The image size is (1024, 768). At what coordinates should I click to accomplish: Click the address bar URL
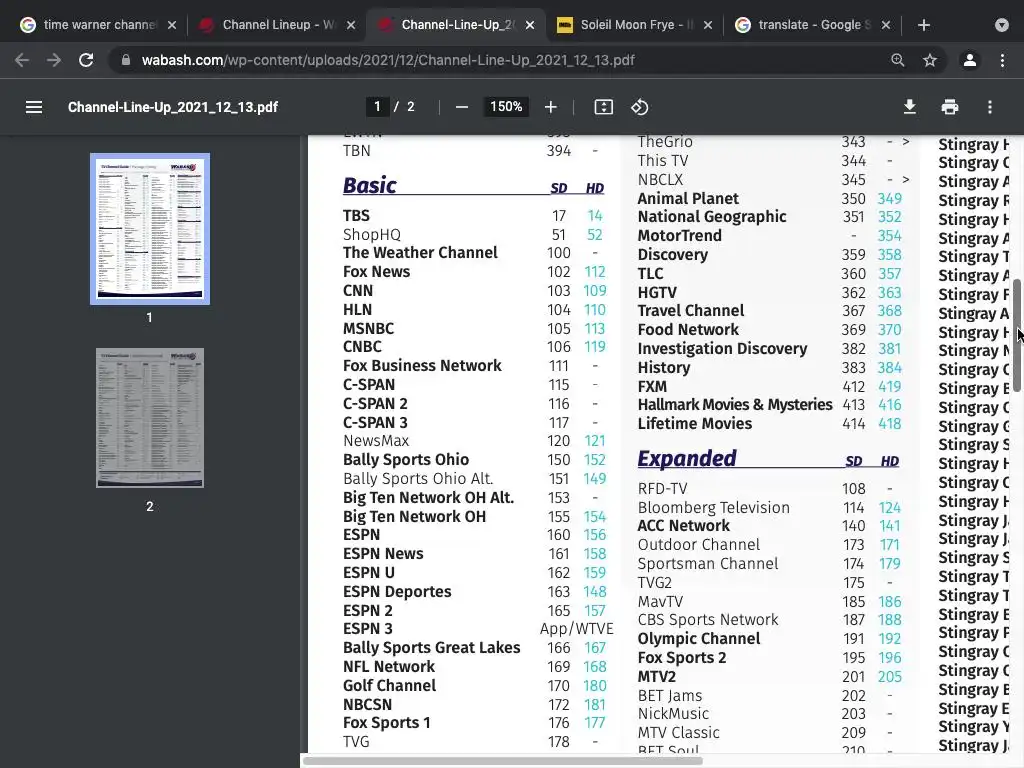(388, 60)
